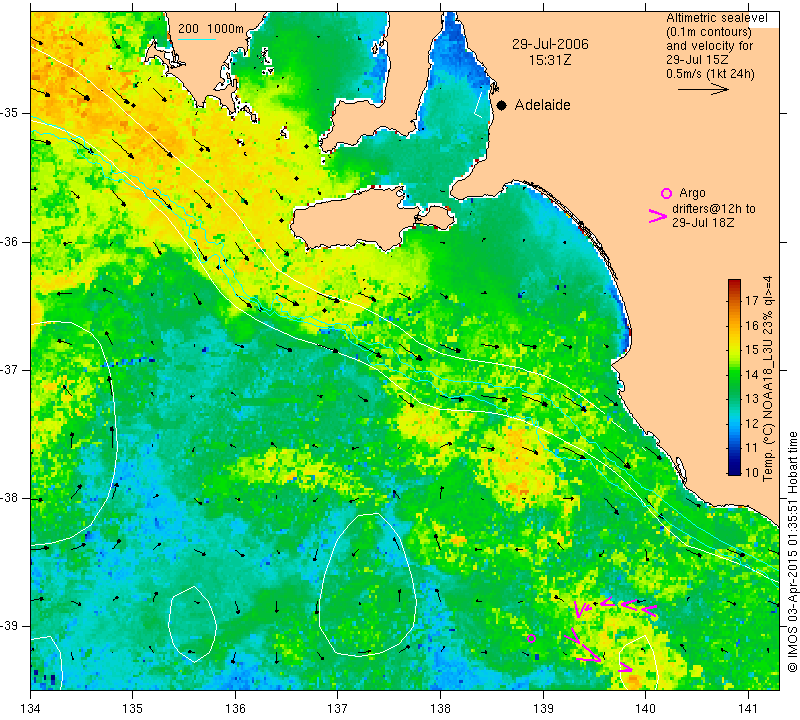Viewport: 800px width, 720px height.
Task: Click the colorbar value 11
Action: tap(752, 448)
